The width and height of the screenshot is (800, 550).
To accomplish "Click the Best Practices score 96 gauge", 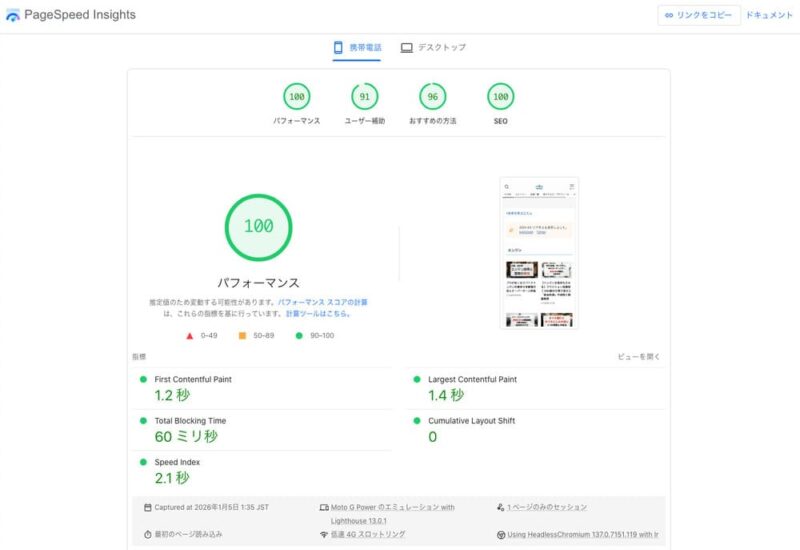I will click(432, 97).
